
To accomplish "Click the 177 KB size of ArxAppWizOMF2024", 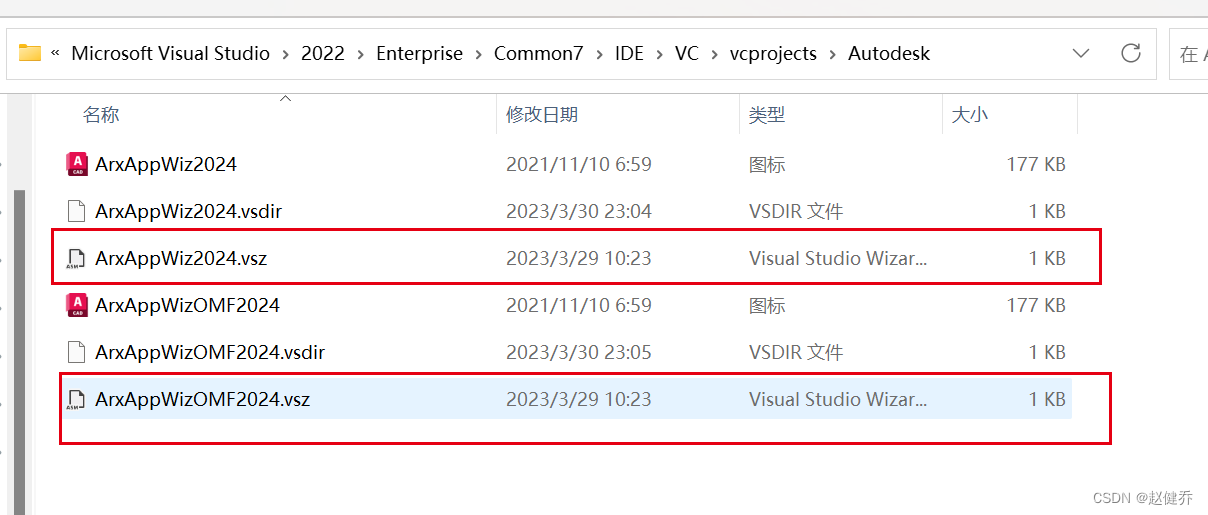I will (1036, 305).
